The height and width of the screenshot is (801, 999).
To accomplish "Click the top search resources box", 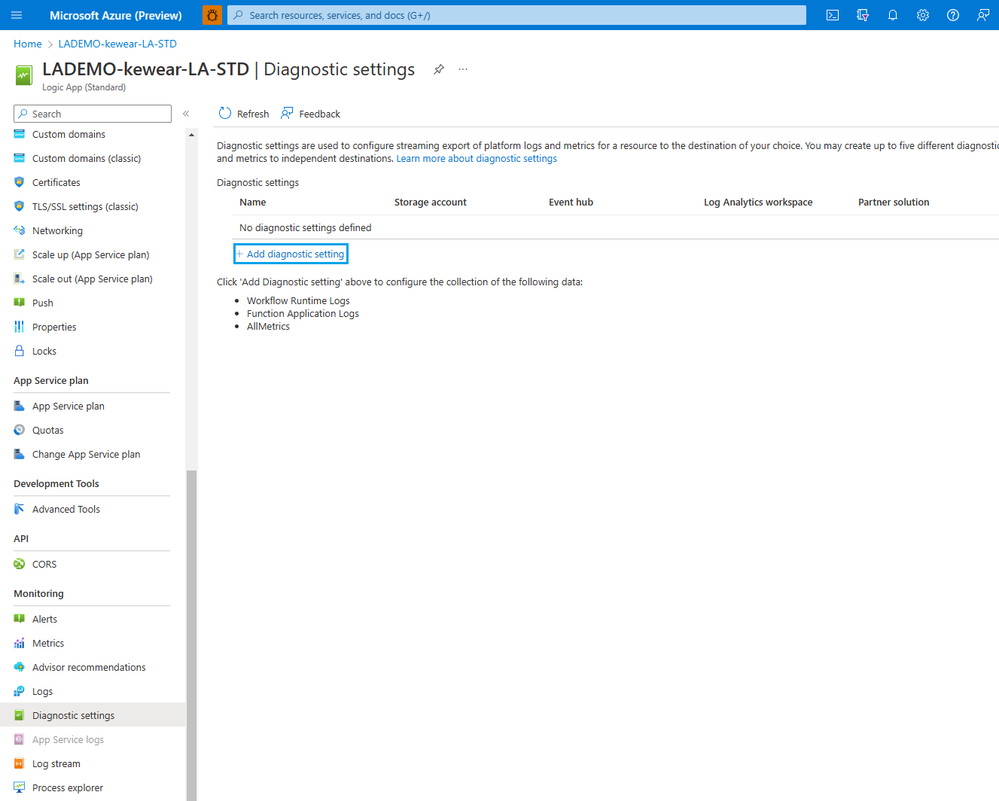I will (x=516, y=15).
